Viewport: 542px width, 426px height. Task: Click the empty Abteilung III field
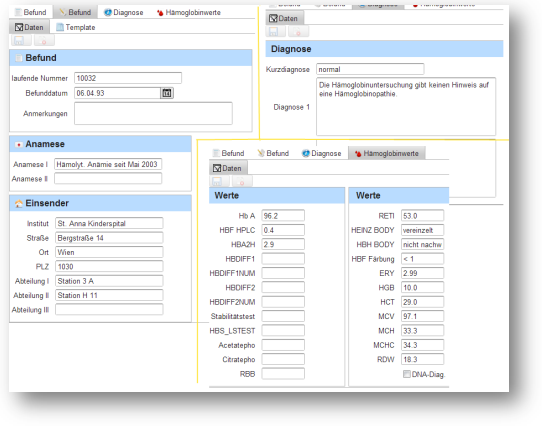pos(109,309)
